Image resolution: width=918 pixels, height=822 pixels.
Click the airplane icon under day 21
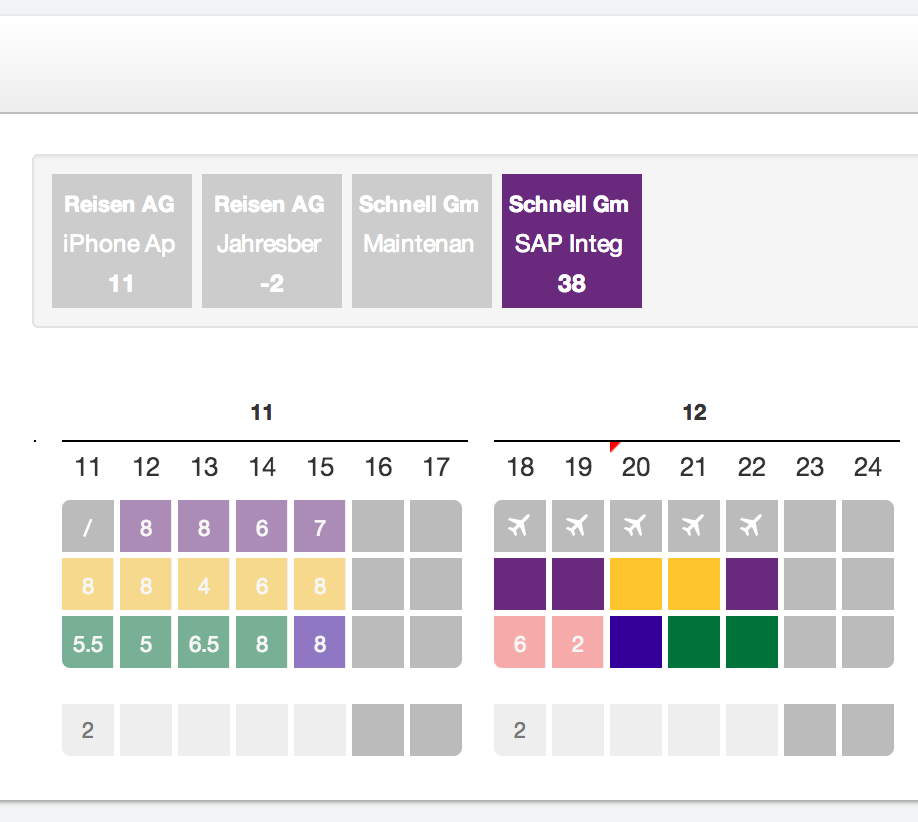pyautogui.click(x=693, y=525)
